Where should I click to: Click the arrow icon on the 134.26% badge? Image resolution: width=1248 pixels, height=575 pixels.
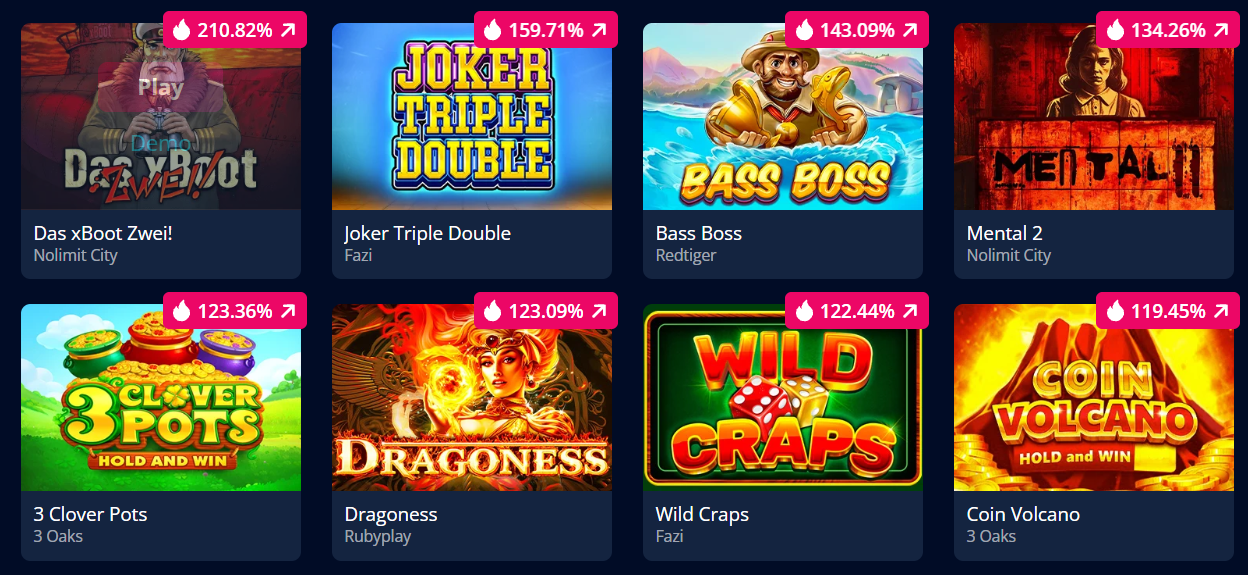[1221, 30]
